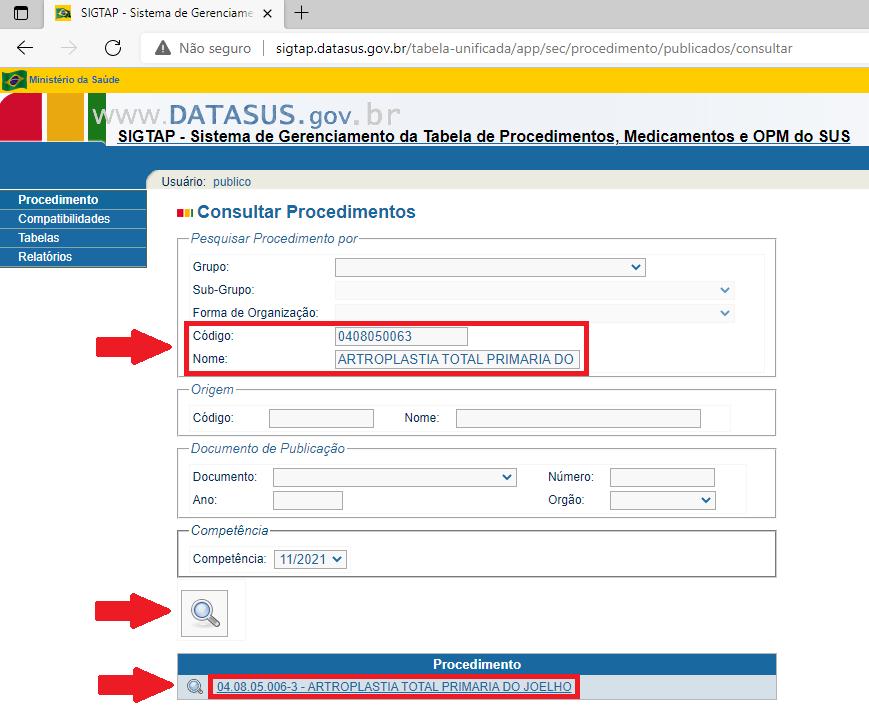Click the www.DATASUS.gov.br banner title
Screen dimensions: 869x711
click(247, 115)
